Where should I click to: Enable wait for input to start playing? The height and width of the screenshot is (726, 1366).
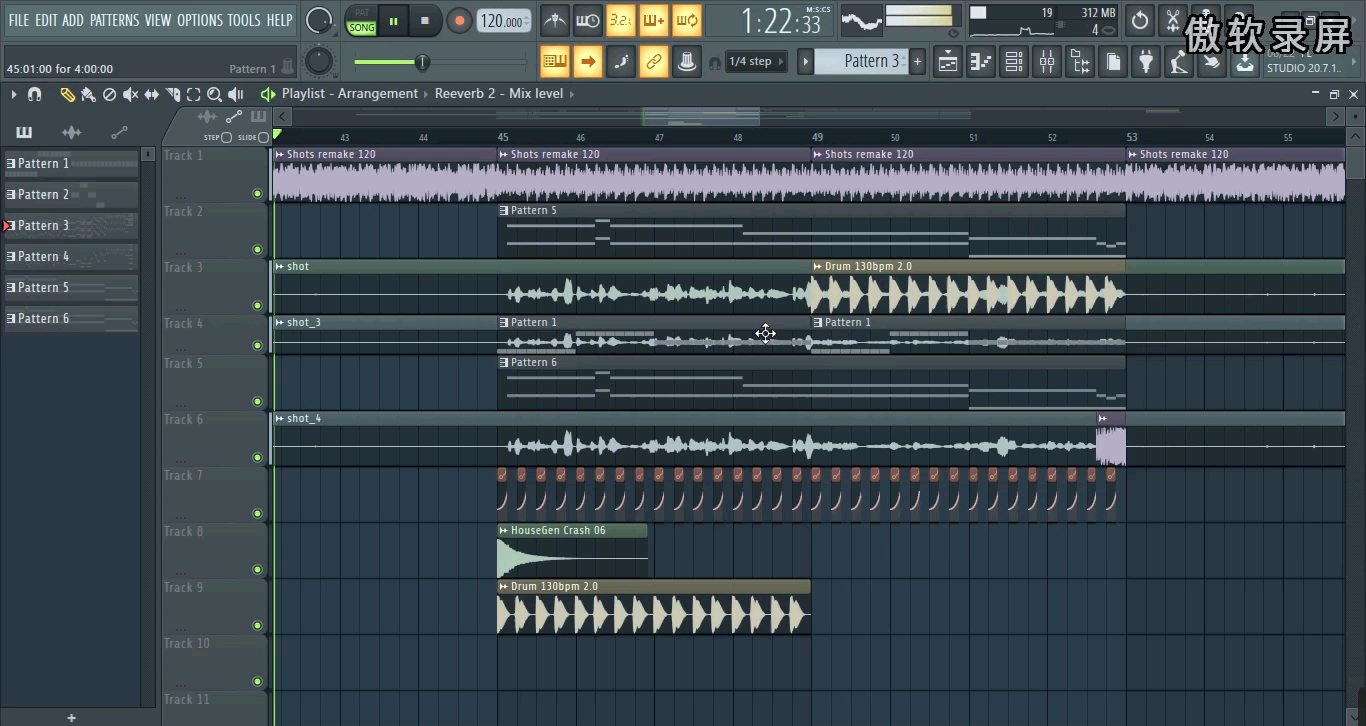click(588, 20)
